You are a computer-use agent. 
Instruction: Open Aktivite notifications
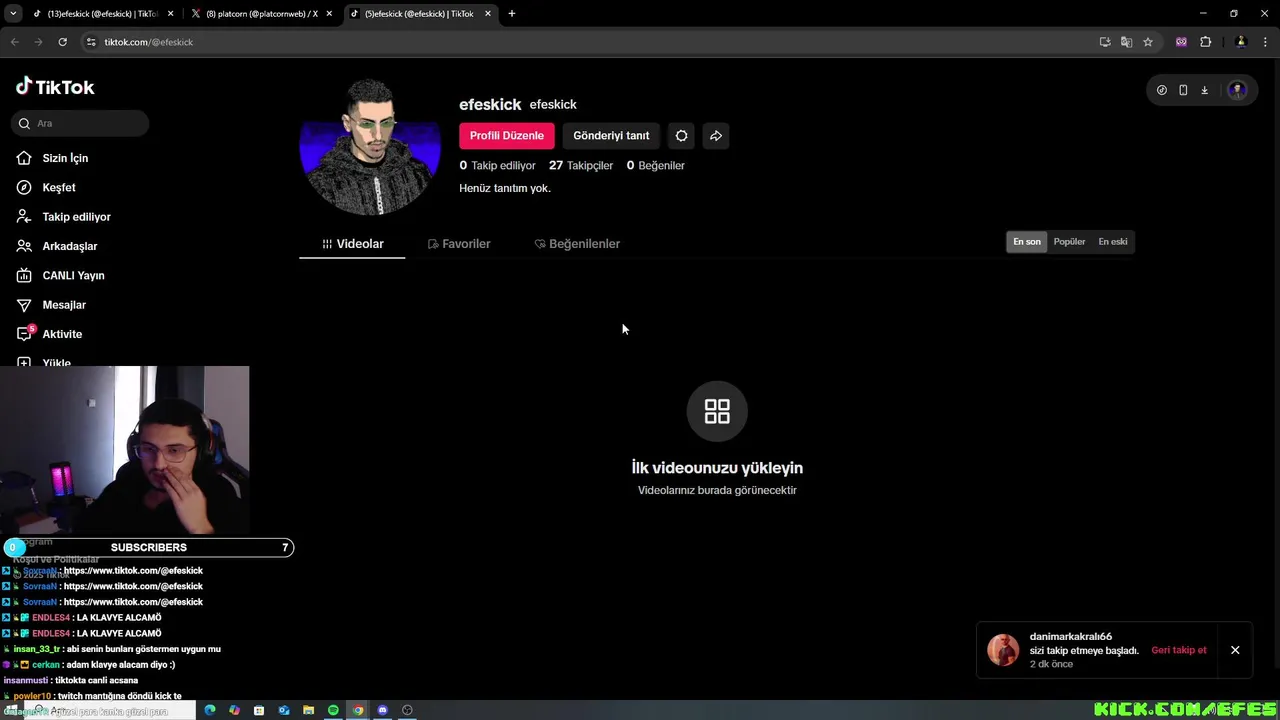[x=62, y=334]
